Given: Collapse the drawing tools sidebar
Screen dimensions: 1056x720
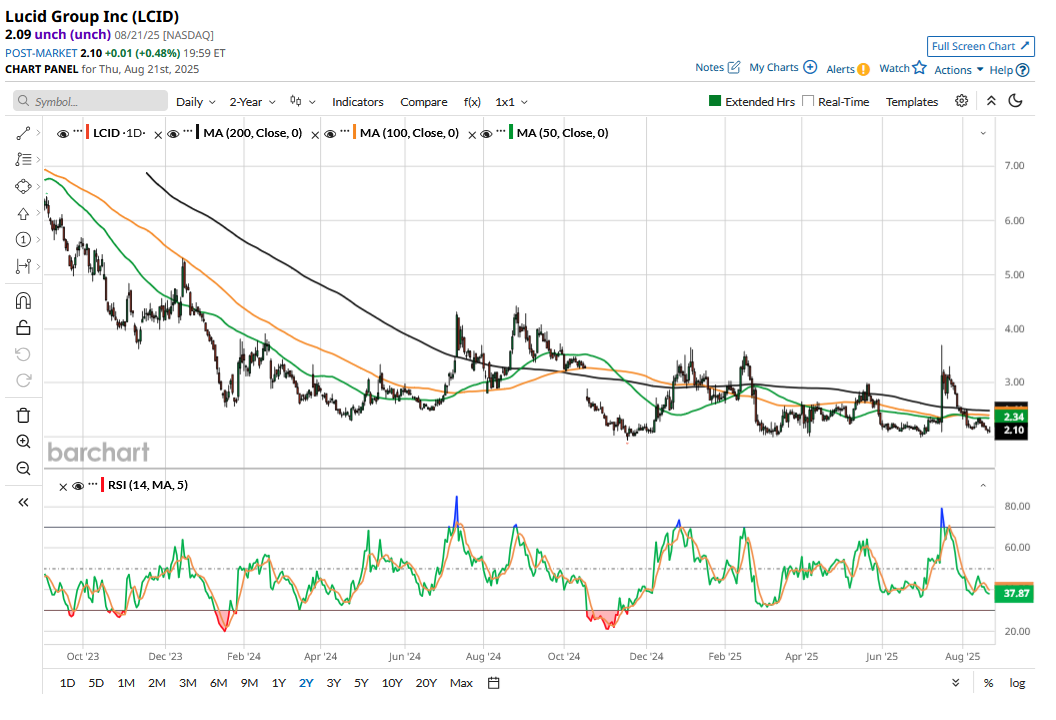Looking at the screenshot, I should pos(23,502).
